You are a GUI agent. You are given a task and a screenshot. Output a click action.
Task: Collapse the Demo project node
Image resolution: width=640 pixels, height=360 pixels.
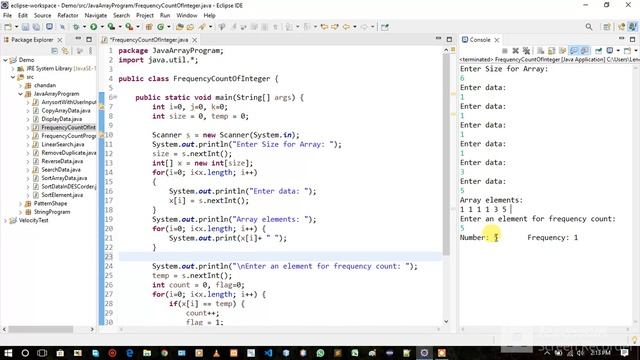click(5, 60)
